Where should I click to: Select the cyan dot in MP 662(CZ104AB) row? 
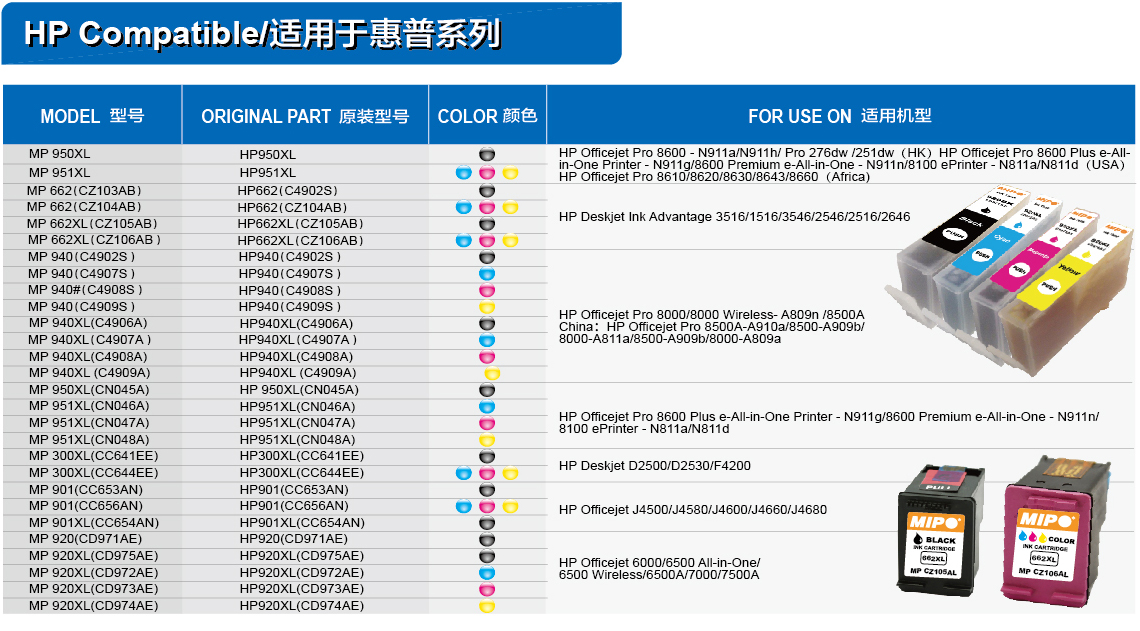point(464,207)
